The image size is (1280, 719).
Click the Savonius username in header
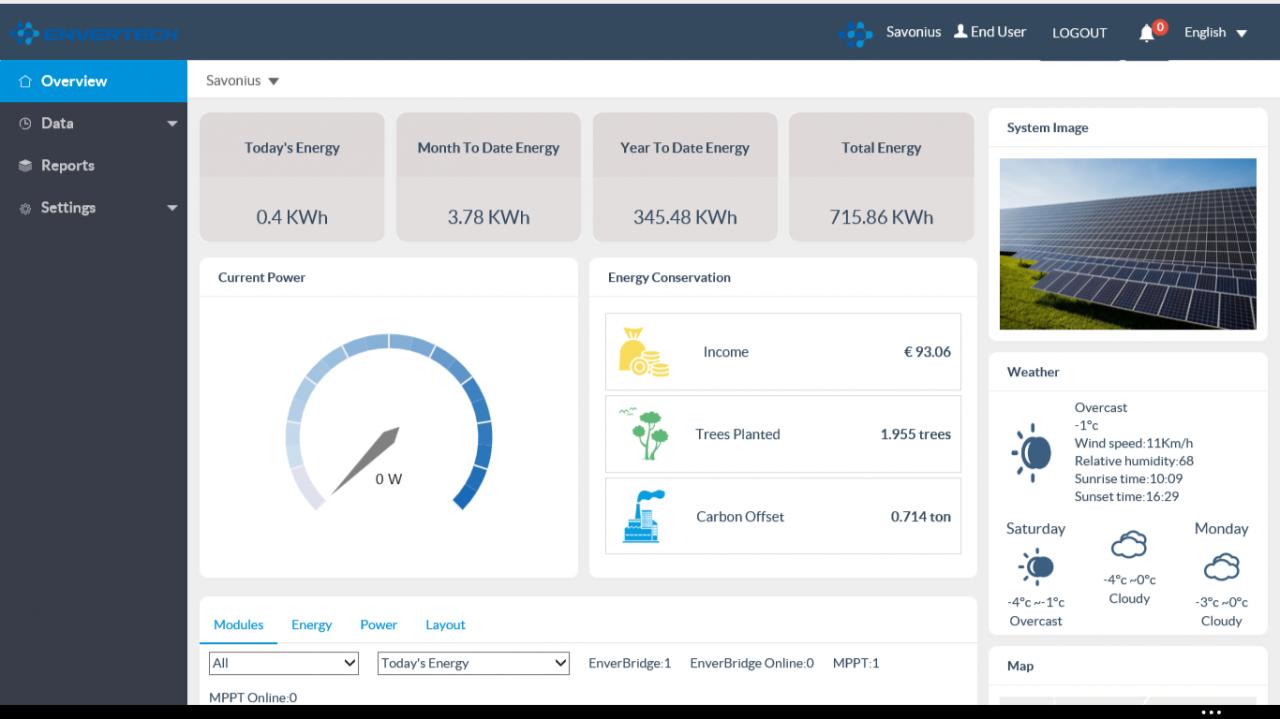coord(913,32)
